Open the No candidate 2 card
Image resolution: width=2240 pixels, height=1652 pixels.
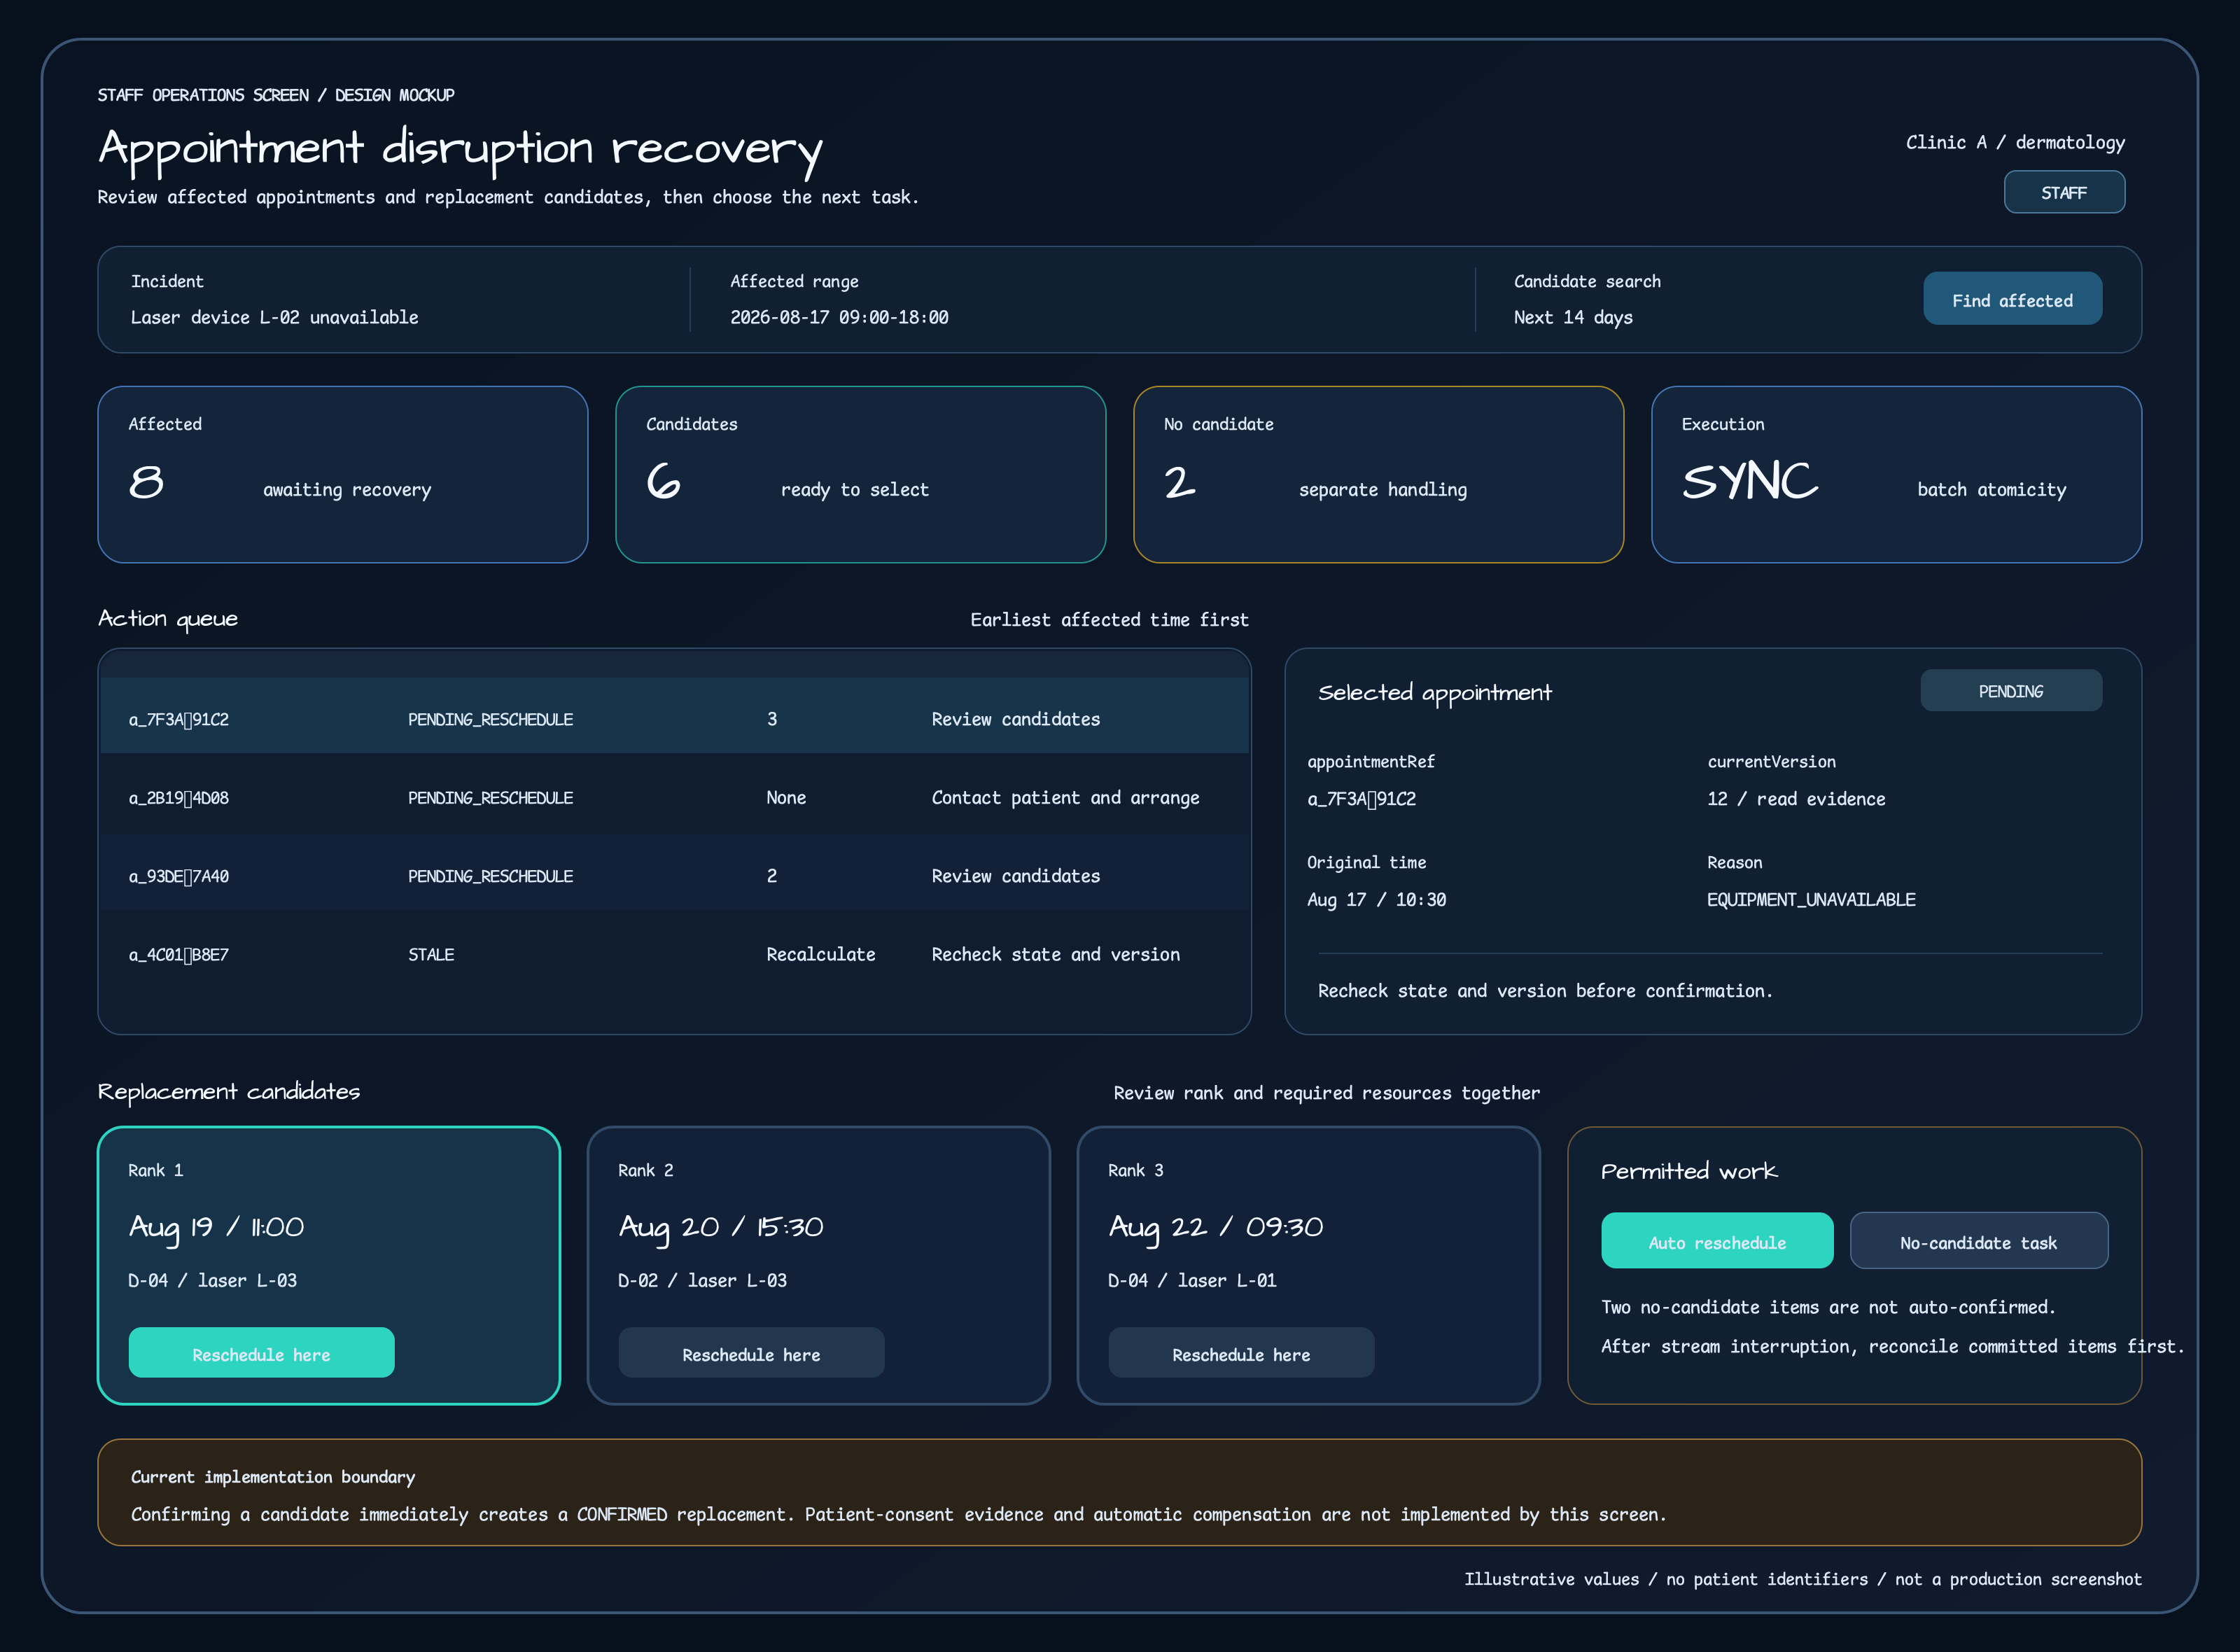1378,474
